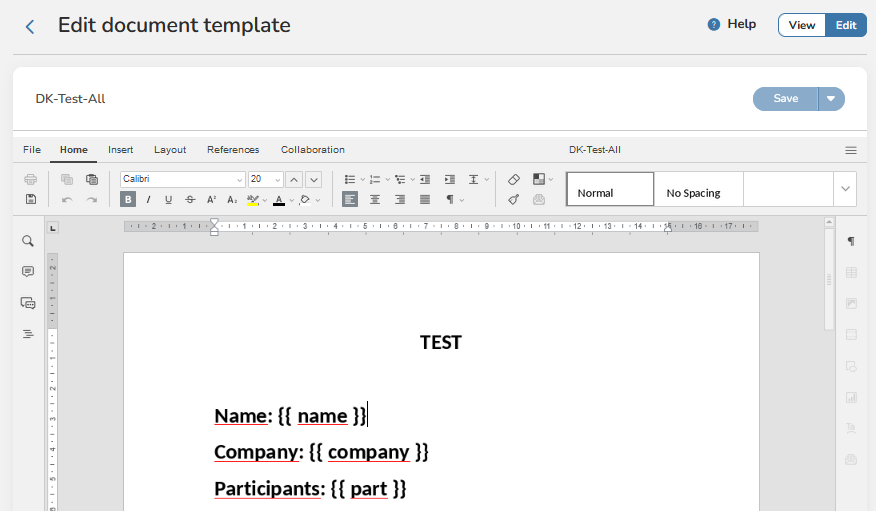Toggle Bold formatting off
This screenshot has width=876, height=511.
tap(128, 199)
